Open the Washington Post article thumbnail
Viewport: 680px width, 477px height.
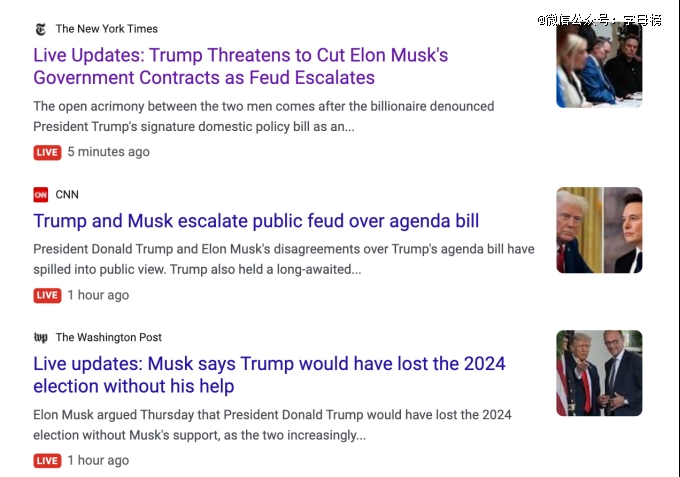(x=599, y=373)
